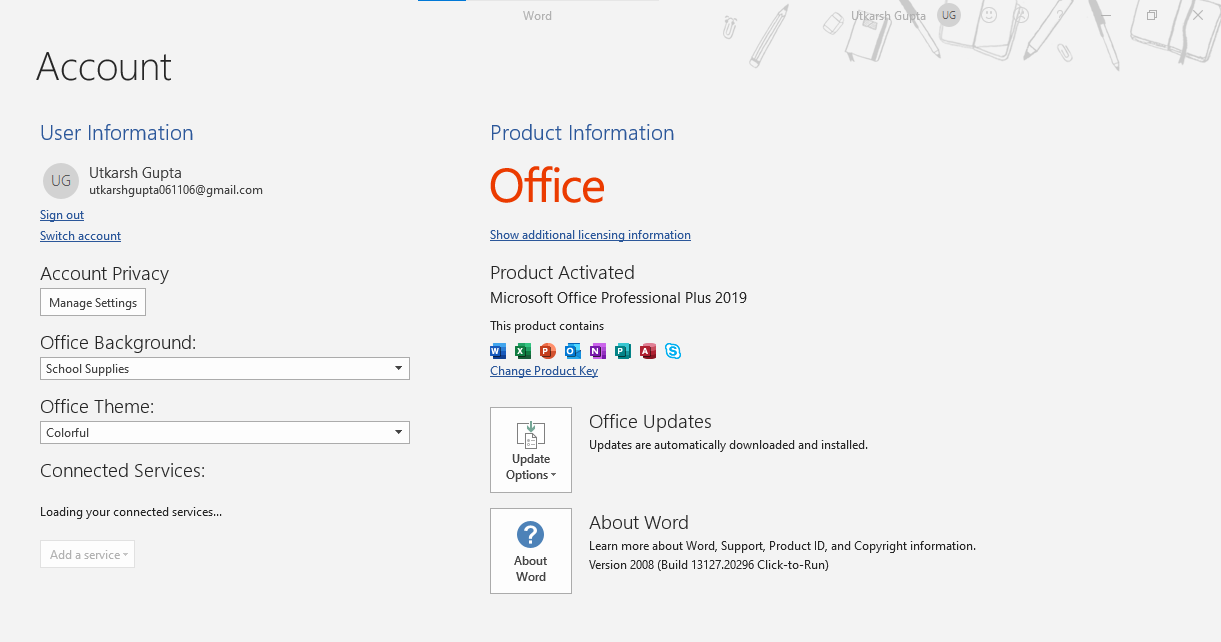Open Manage Settings for Account Privacy

point(92,301)
